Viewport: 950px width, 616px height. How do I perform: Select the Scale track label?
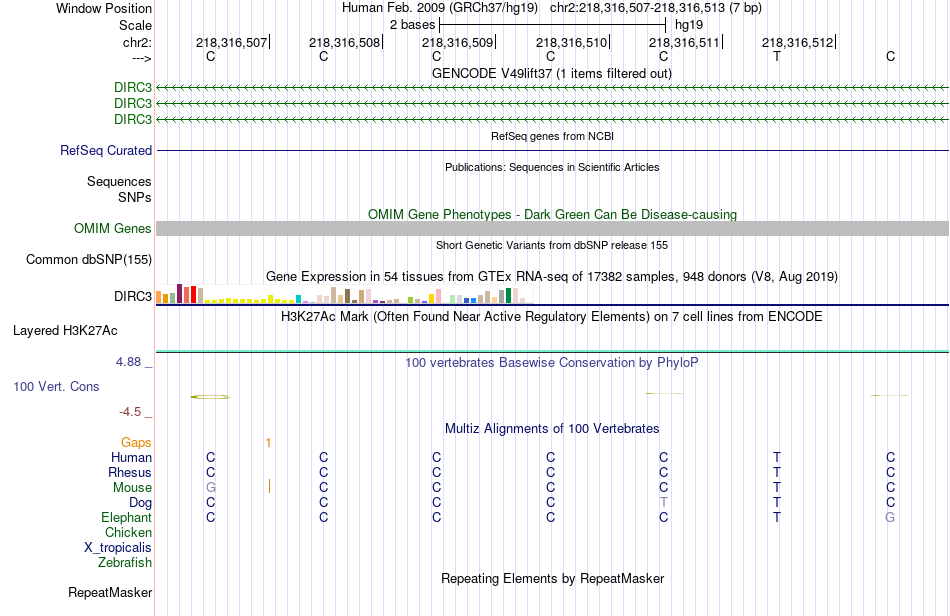click(135, 25)
